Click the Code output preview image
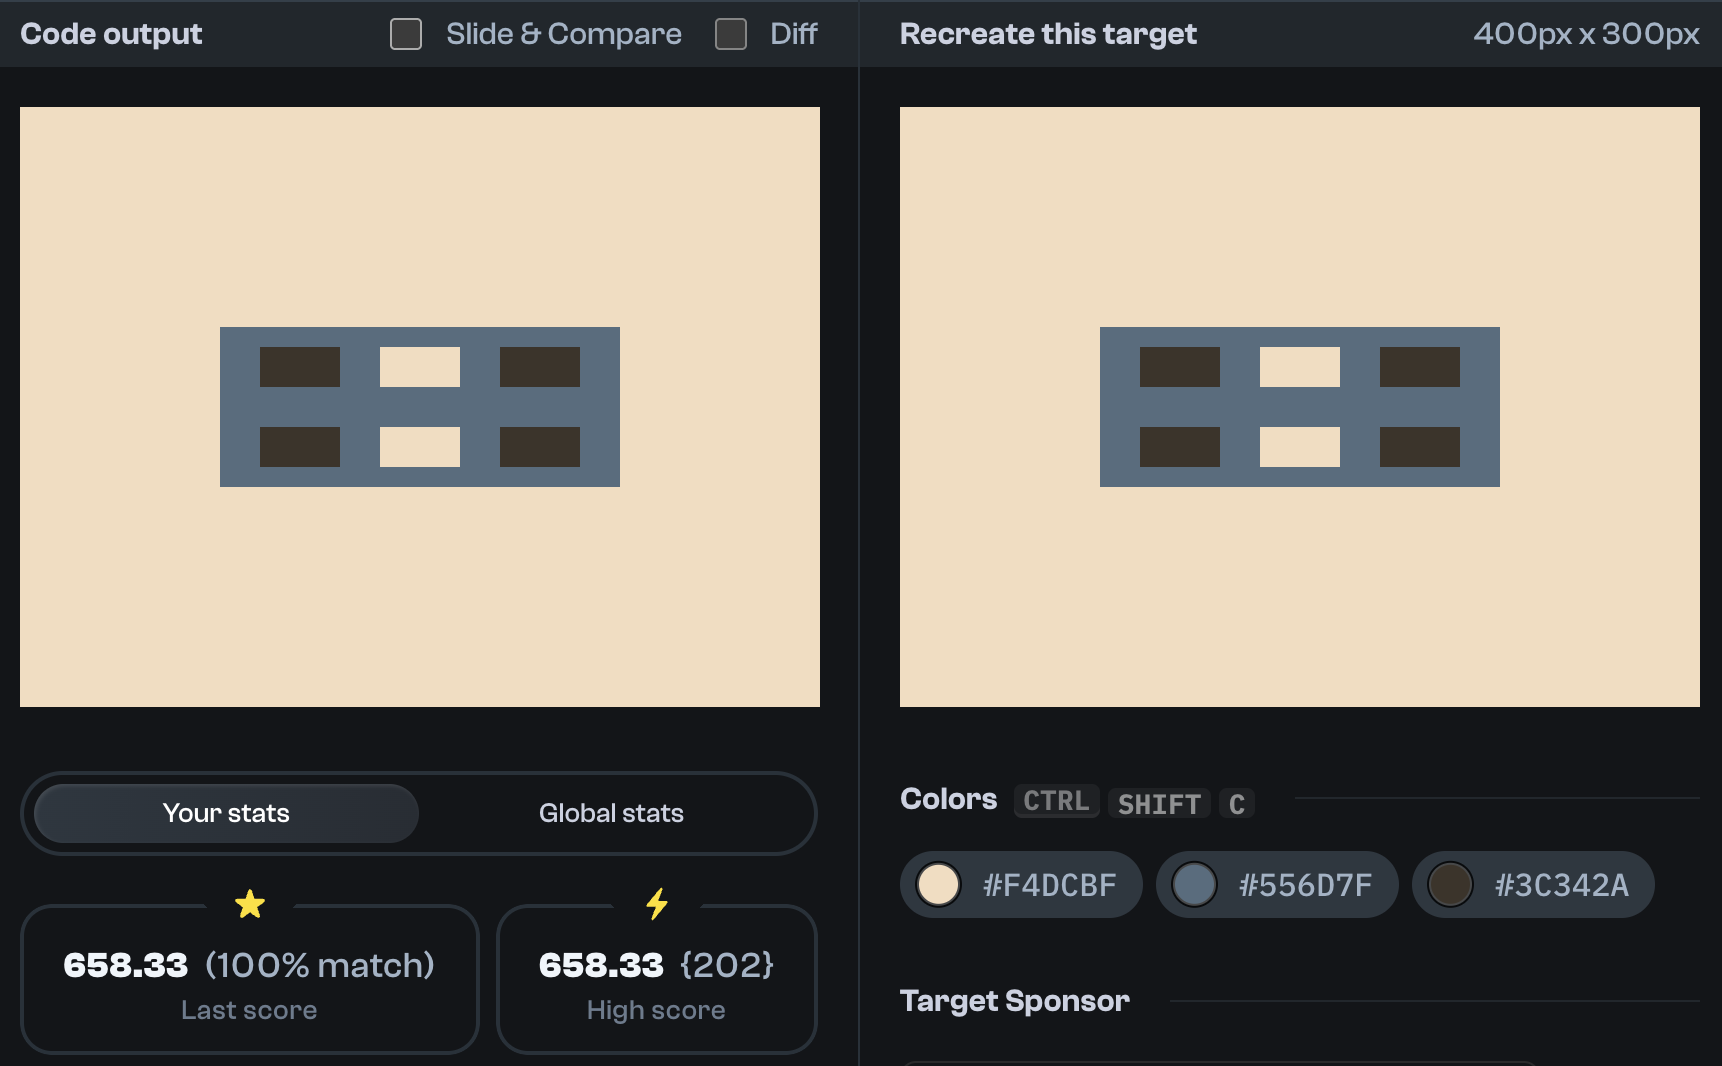The height and width of the screenshot is (1066, 1722). pyautogui.click(x=420, y=405)
